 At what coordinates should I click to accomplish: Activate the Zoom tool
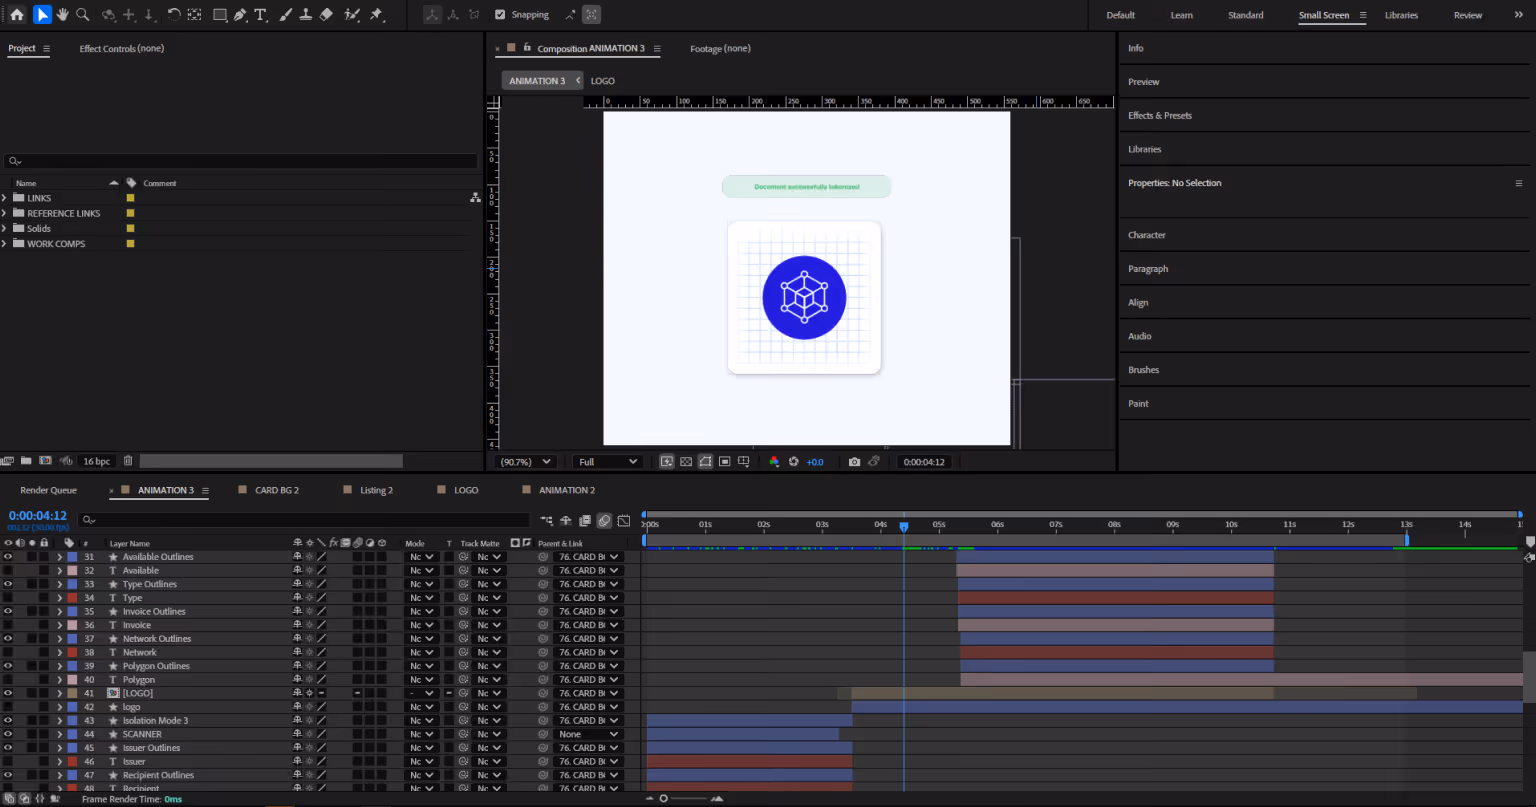click(x=83, y=14)
